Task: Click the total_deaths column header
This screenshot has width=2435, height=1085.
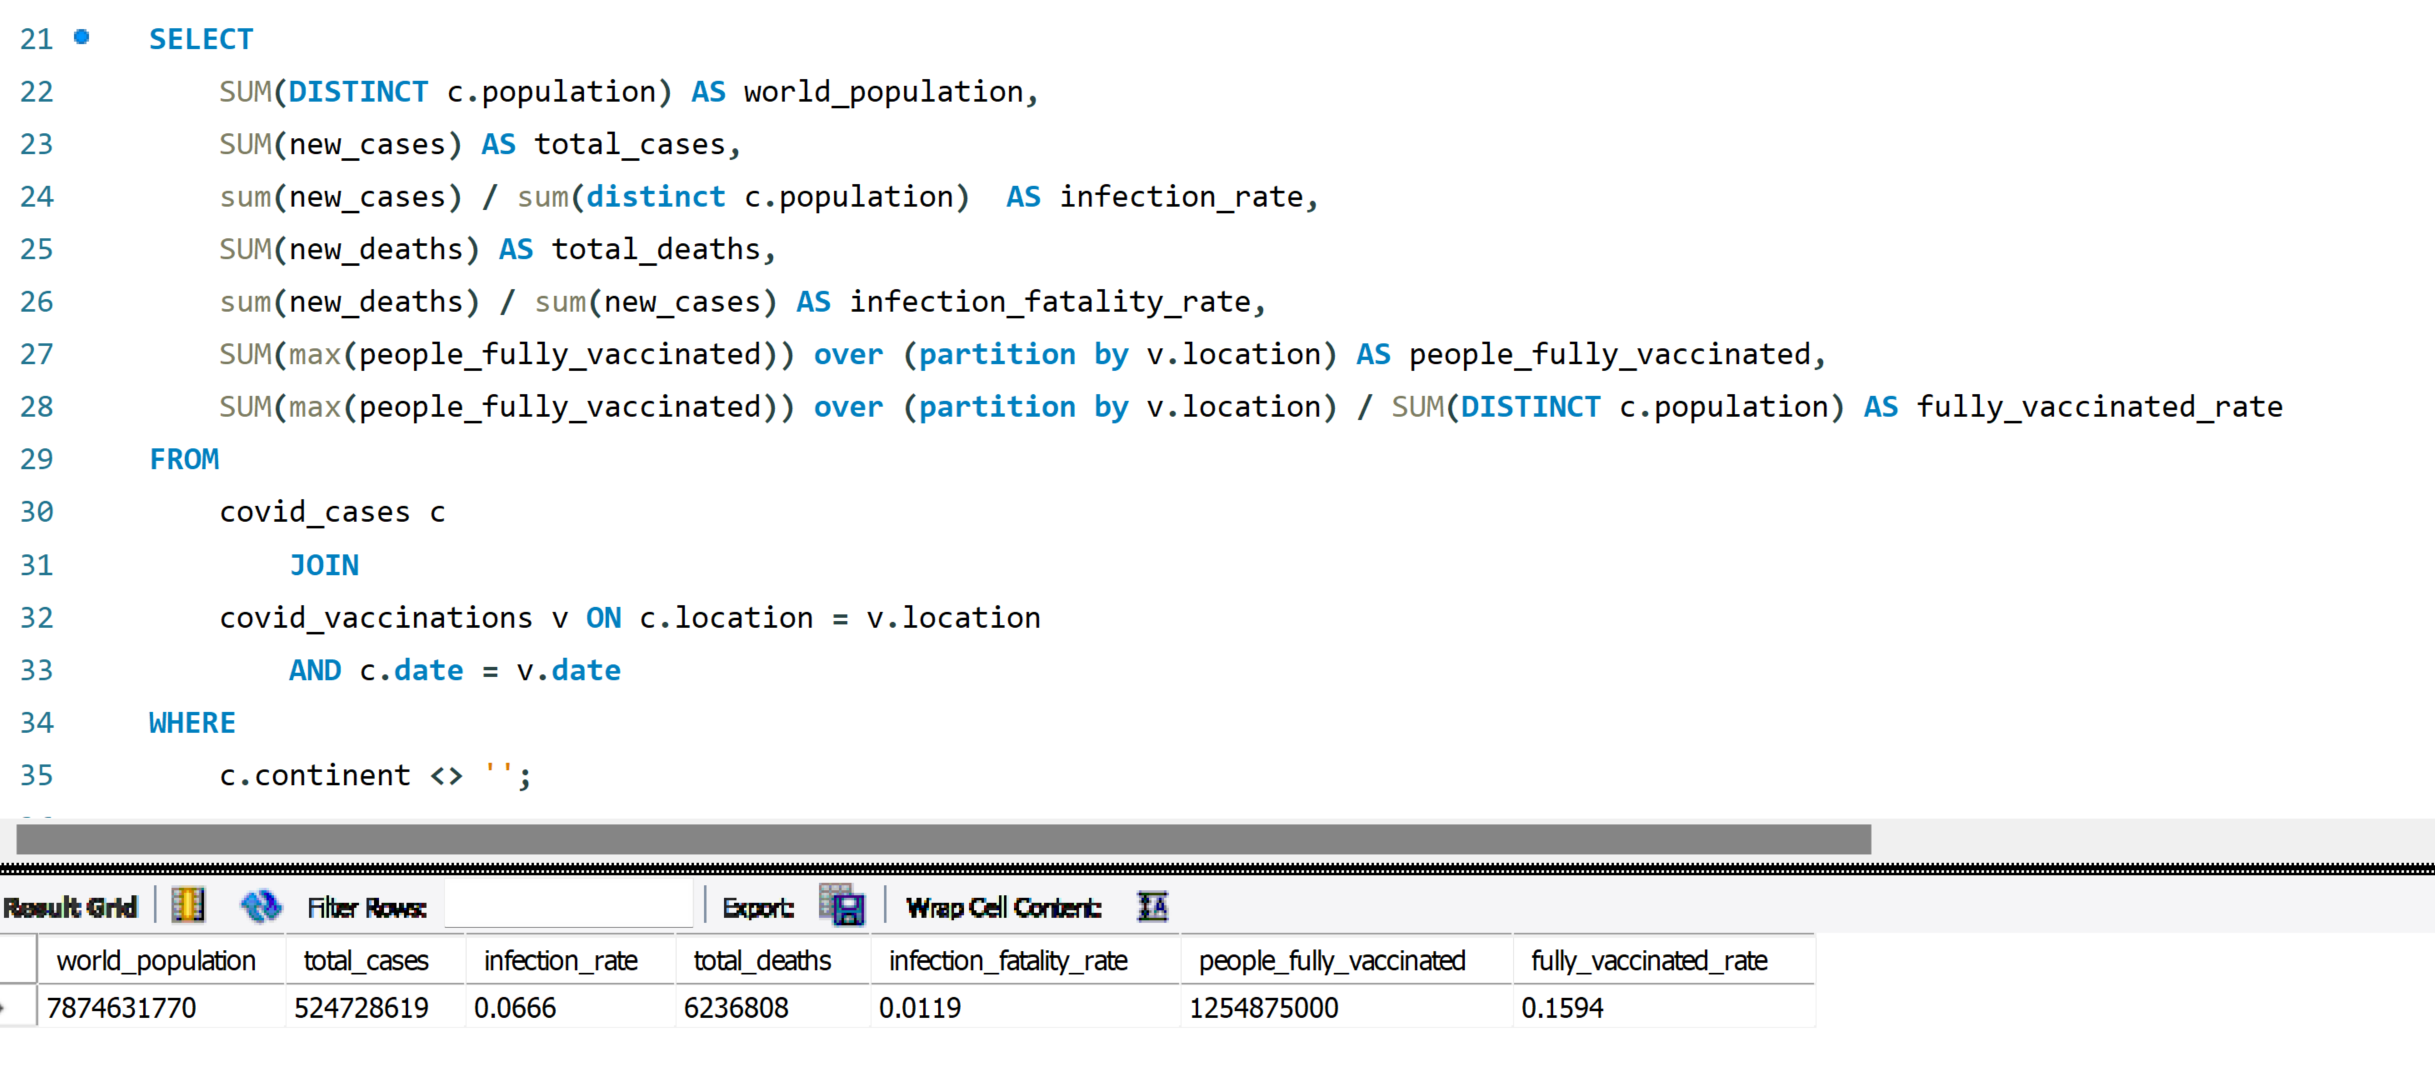Action: point(762,960)
